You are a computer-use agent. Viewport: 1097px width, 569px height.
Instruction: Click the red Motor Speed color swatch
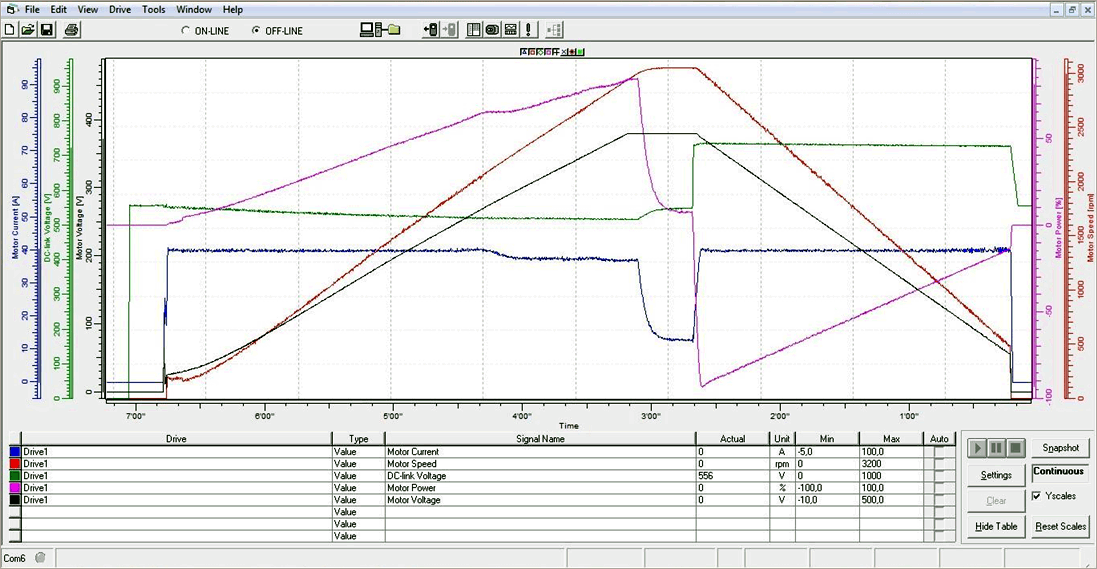(15, 463)
